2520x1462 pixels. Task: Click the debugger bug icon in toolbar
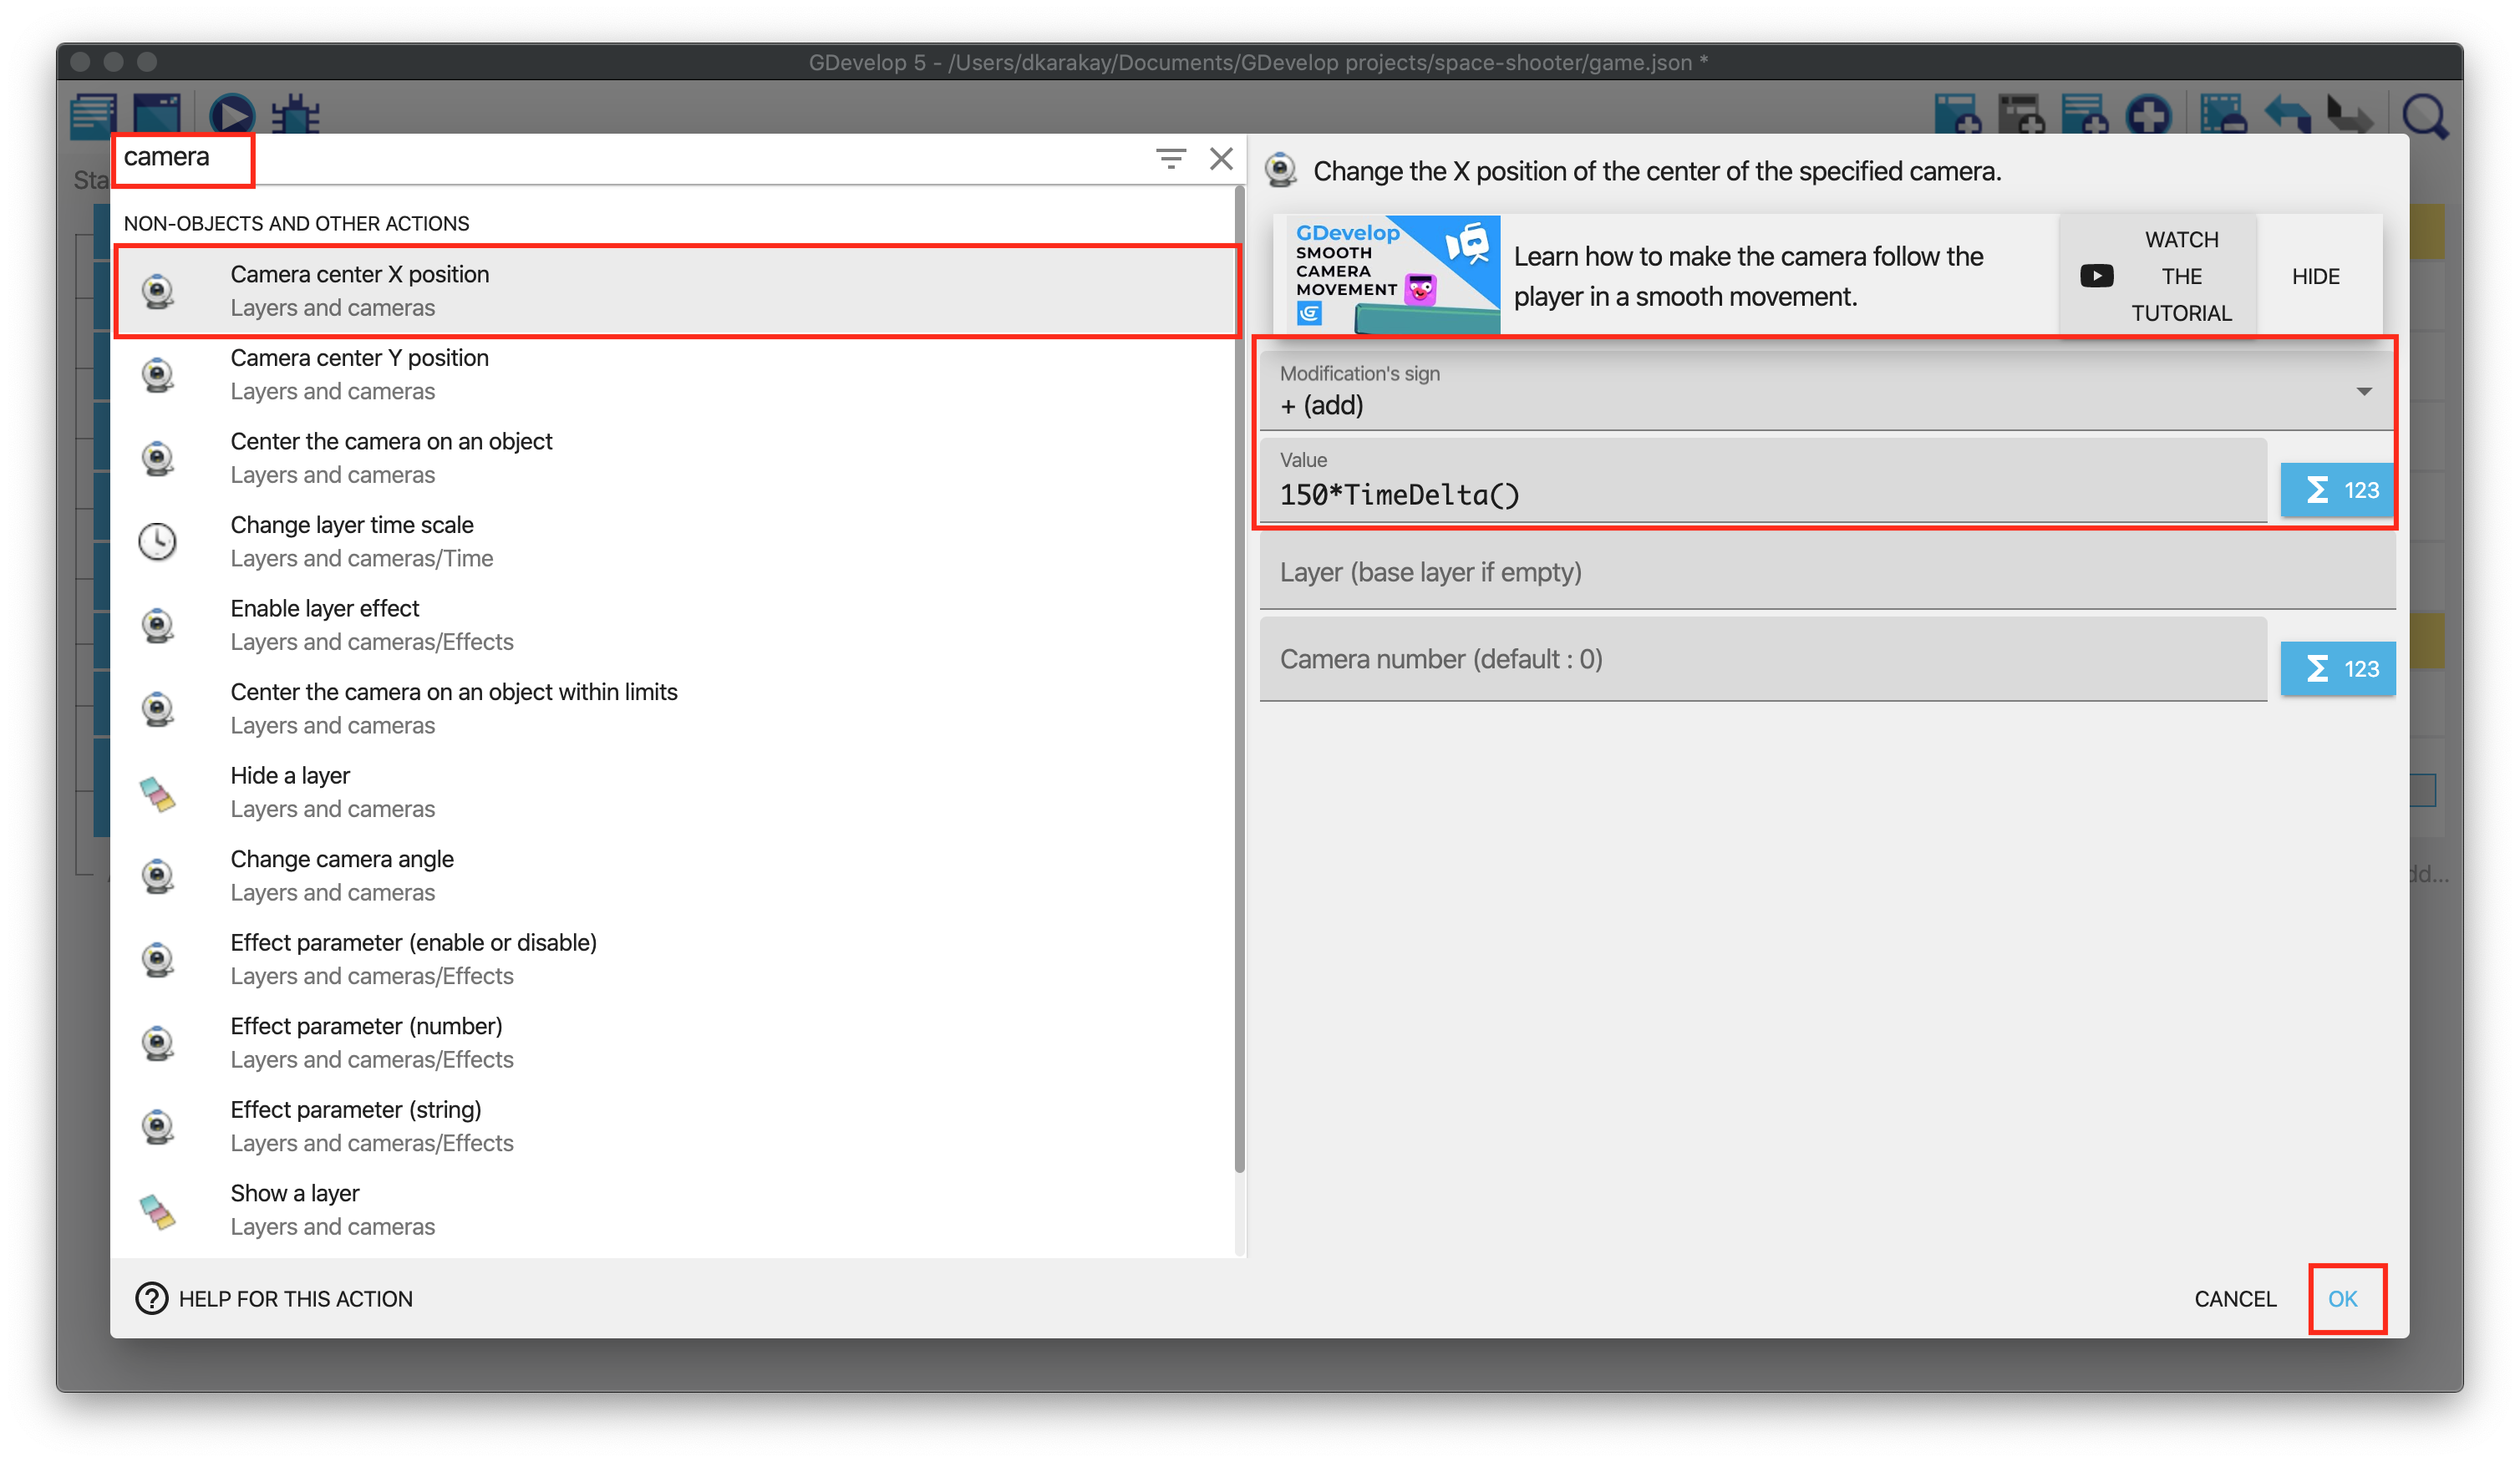point(296,114)
